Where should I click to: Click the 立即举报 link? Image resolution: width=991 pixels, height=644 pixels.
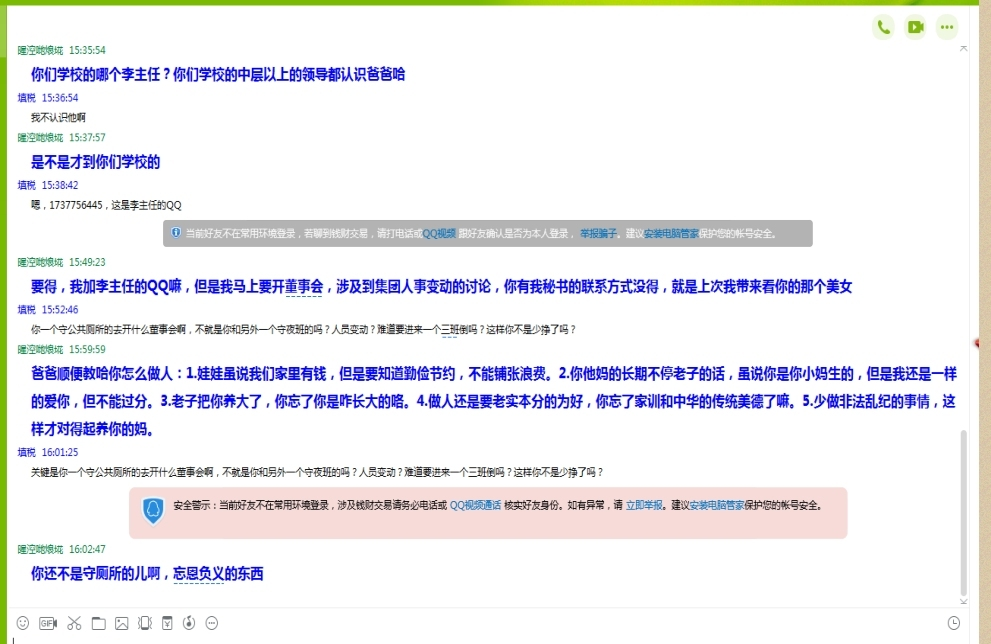coord(644,505)
